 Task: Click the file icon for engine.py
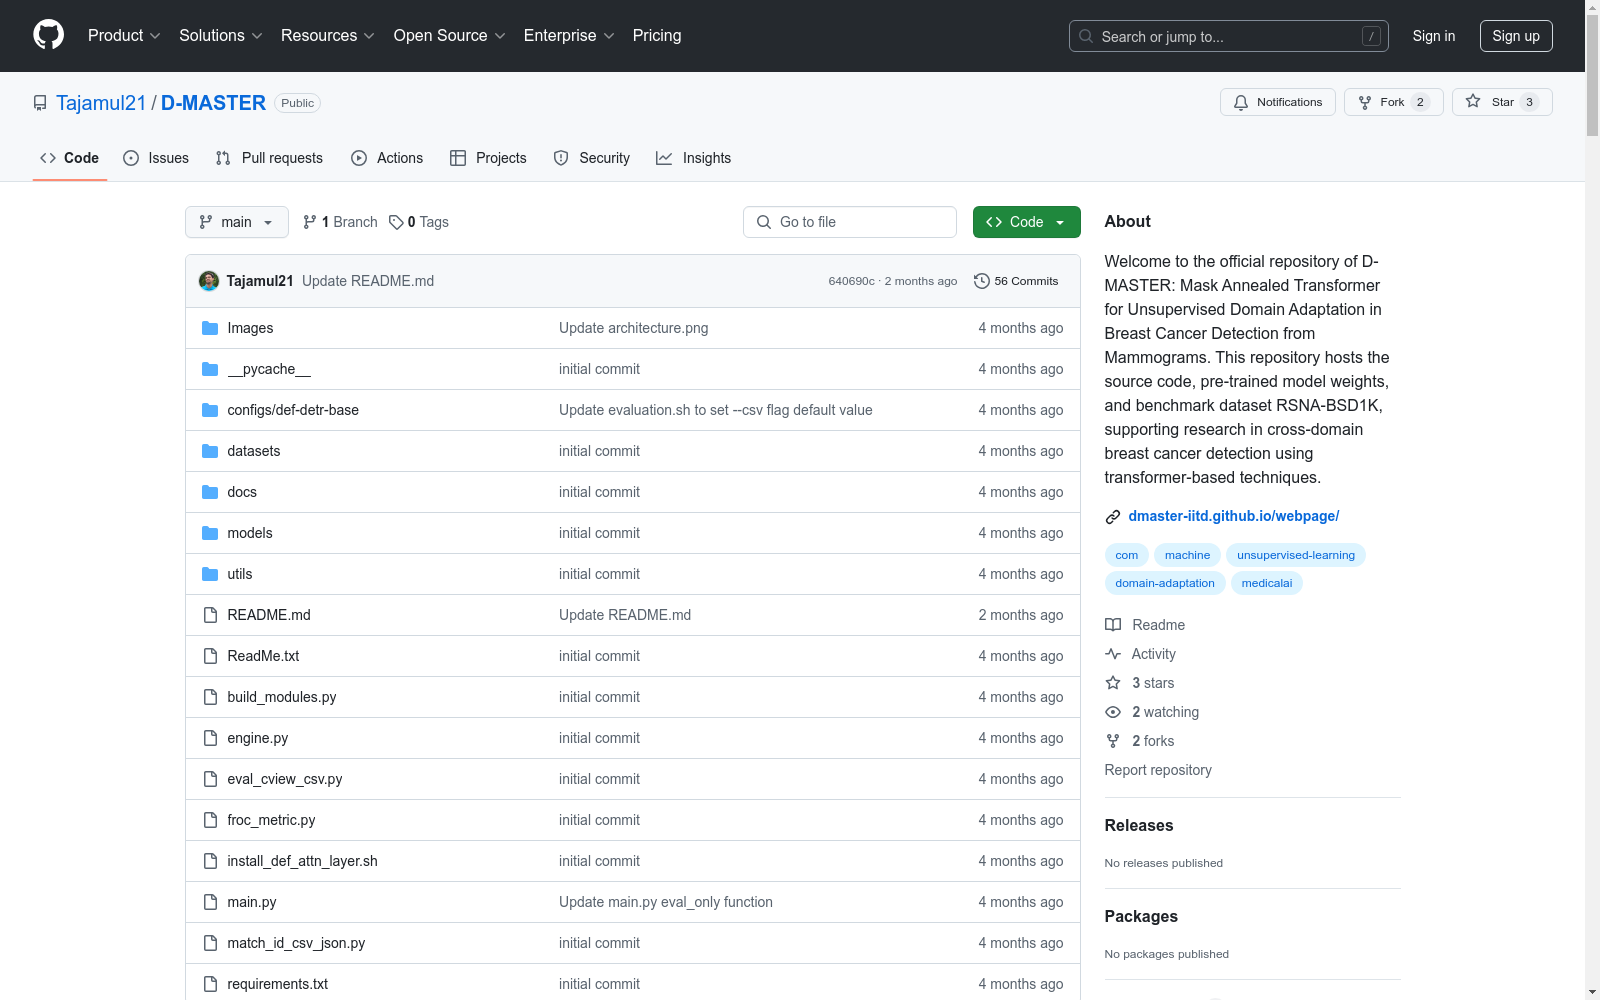click(x=210, y=738)
